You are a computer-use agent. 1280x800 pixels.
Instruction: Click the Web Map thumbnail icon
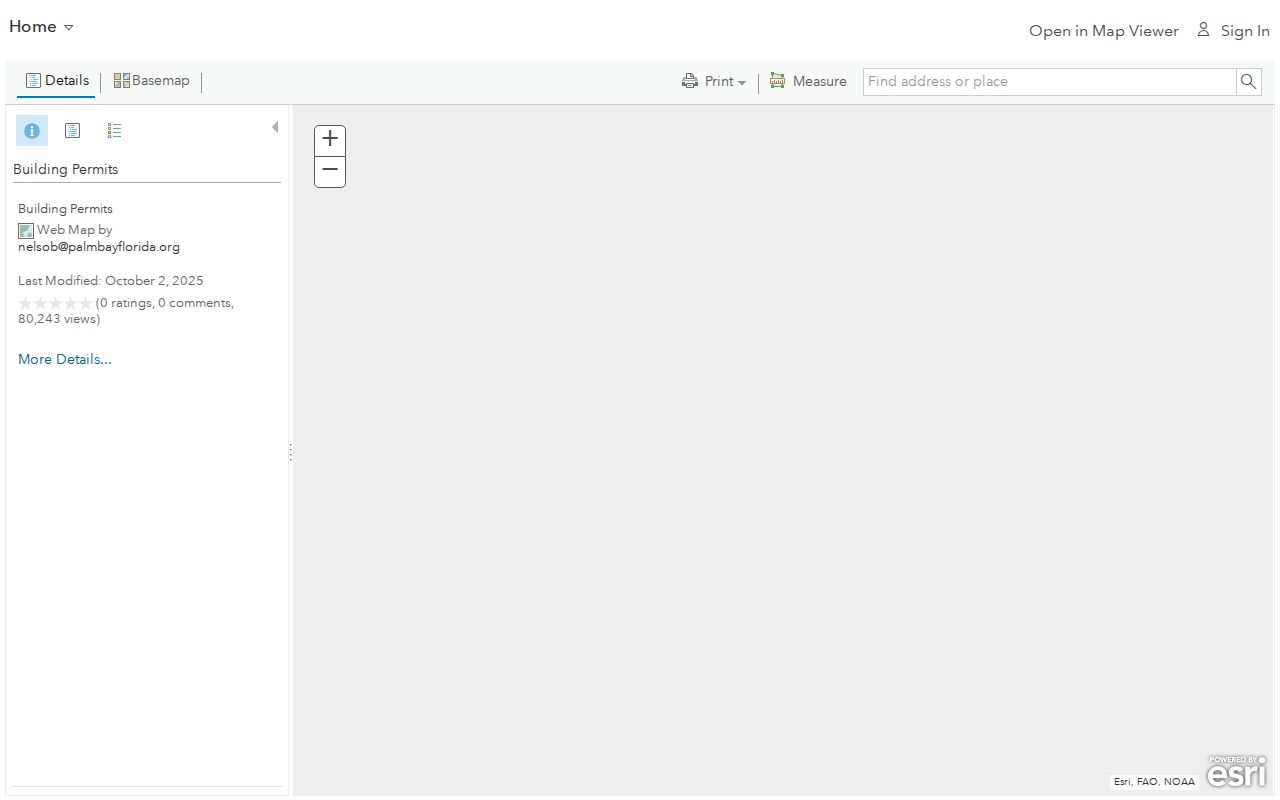tap(26, 231)
